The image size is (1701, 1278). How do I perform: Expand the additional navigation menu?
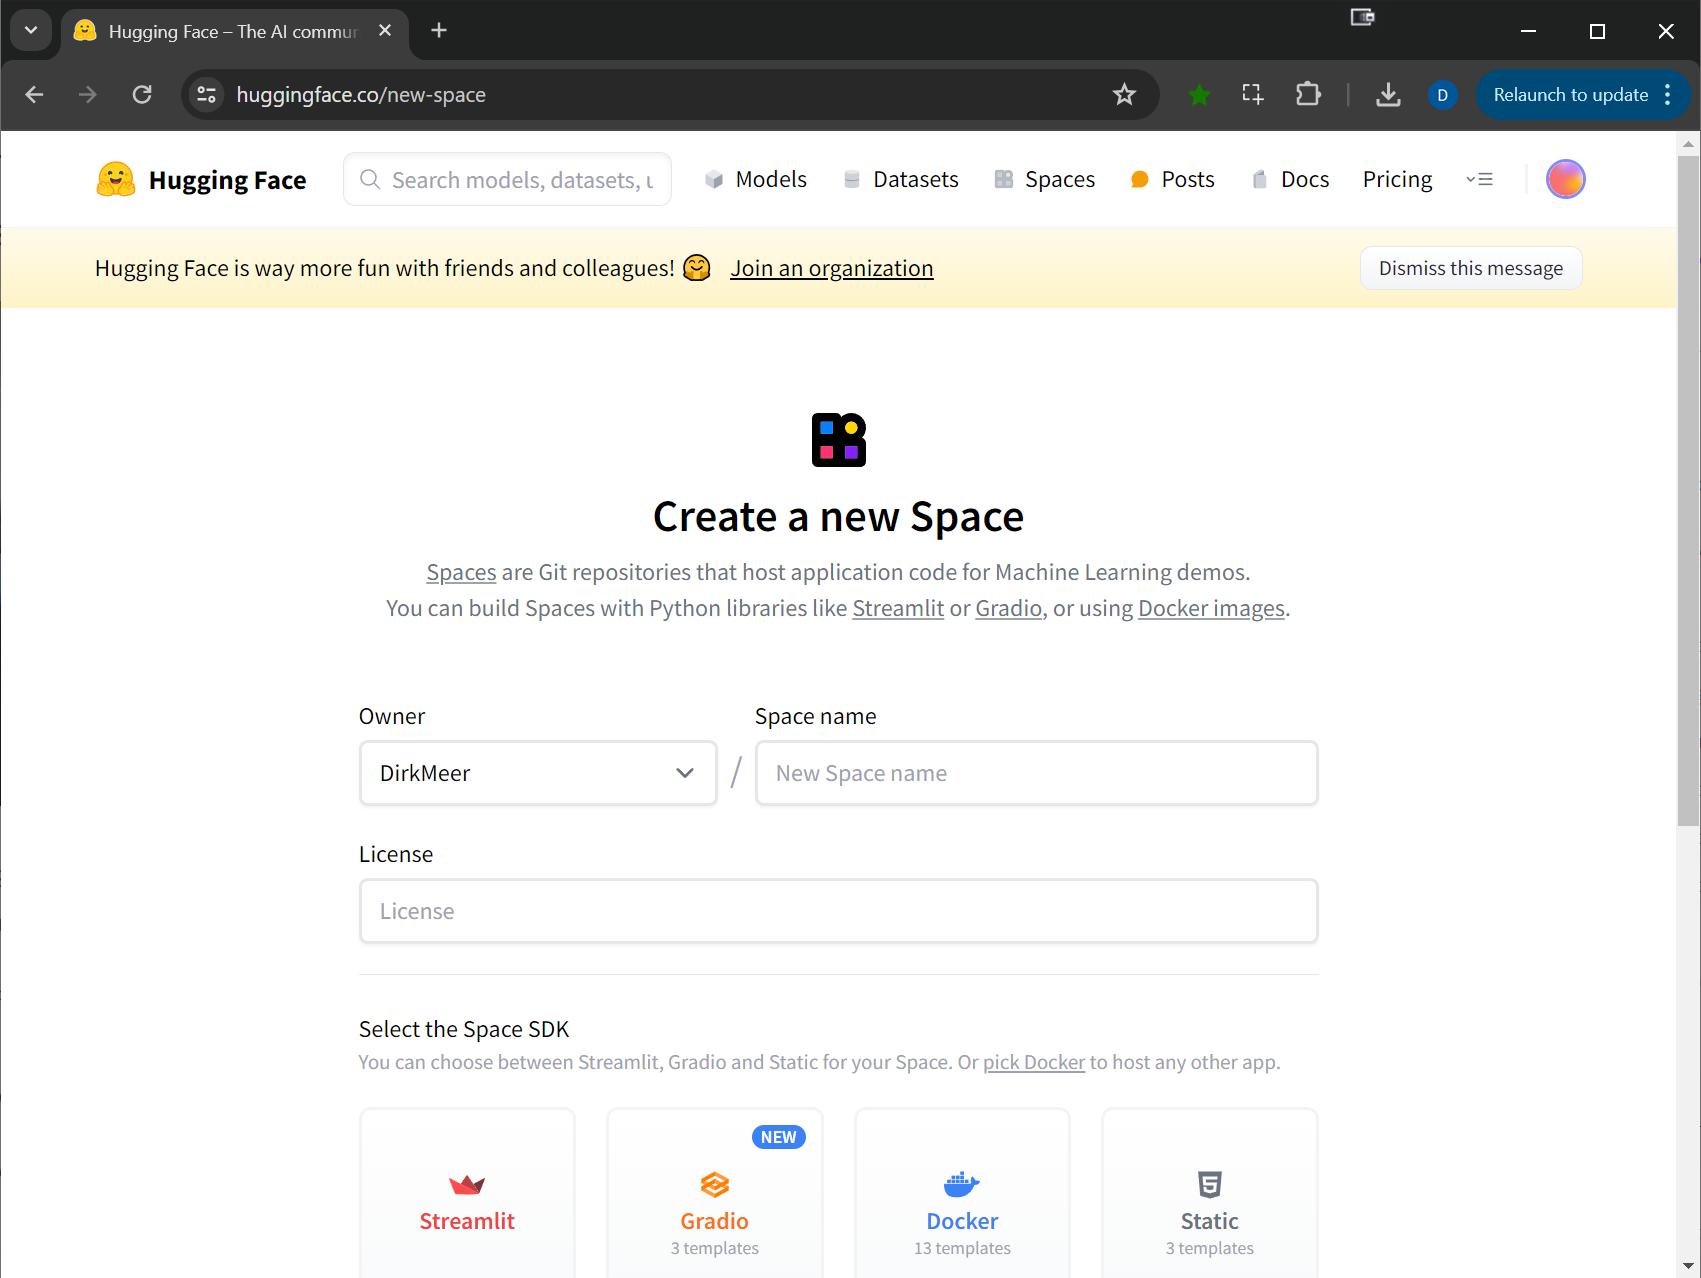(1479, 179)
